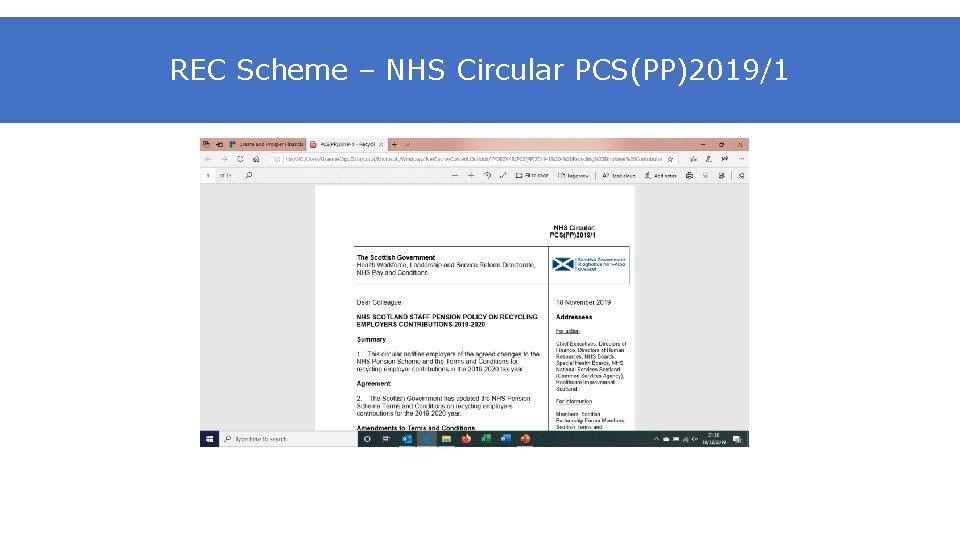This screenshot has width=960, height=540.
Task: Set these tabs aside icon
Action: tap(219, 144)
